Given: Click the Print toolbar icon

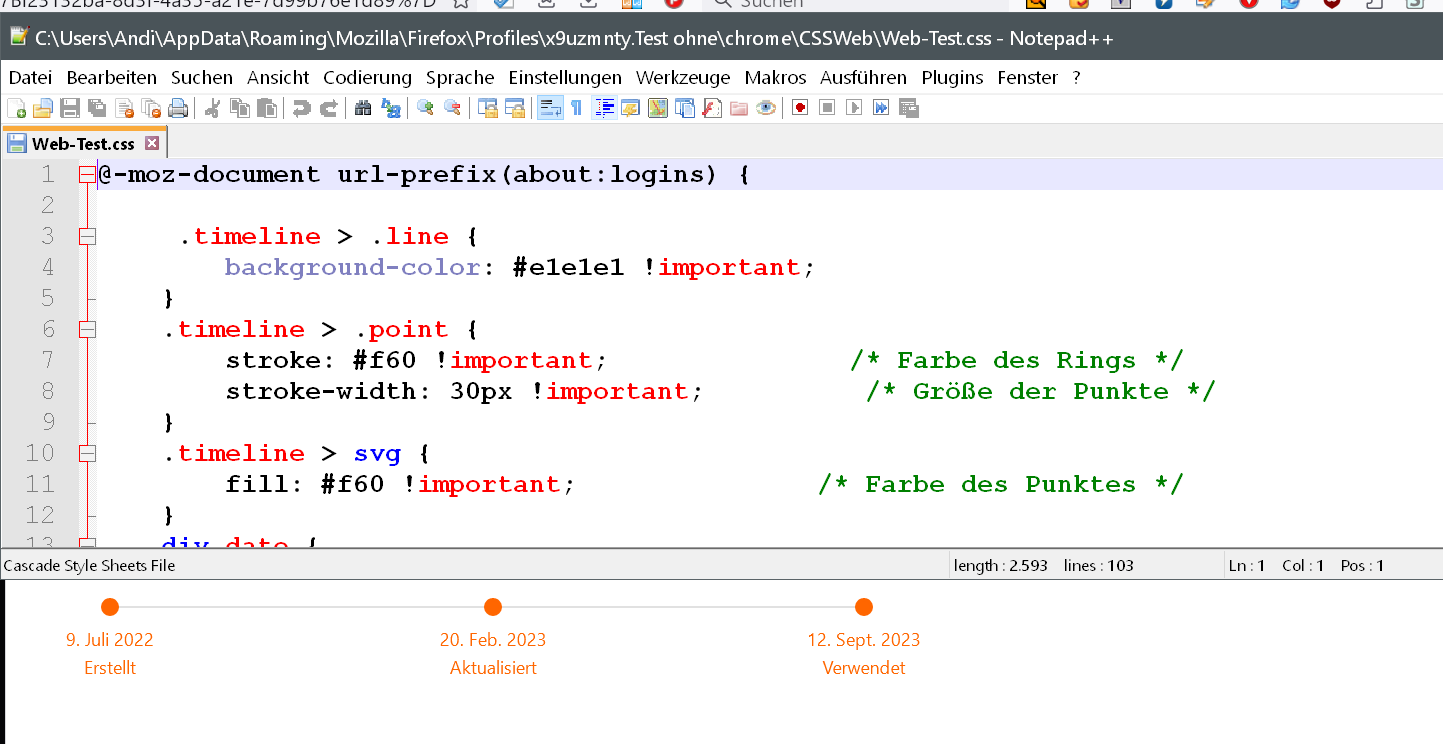Looking at the screenshot, I should coord(178,108).
